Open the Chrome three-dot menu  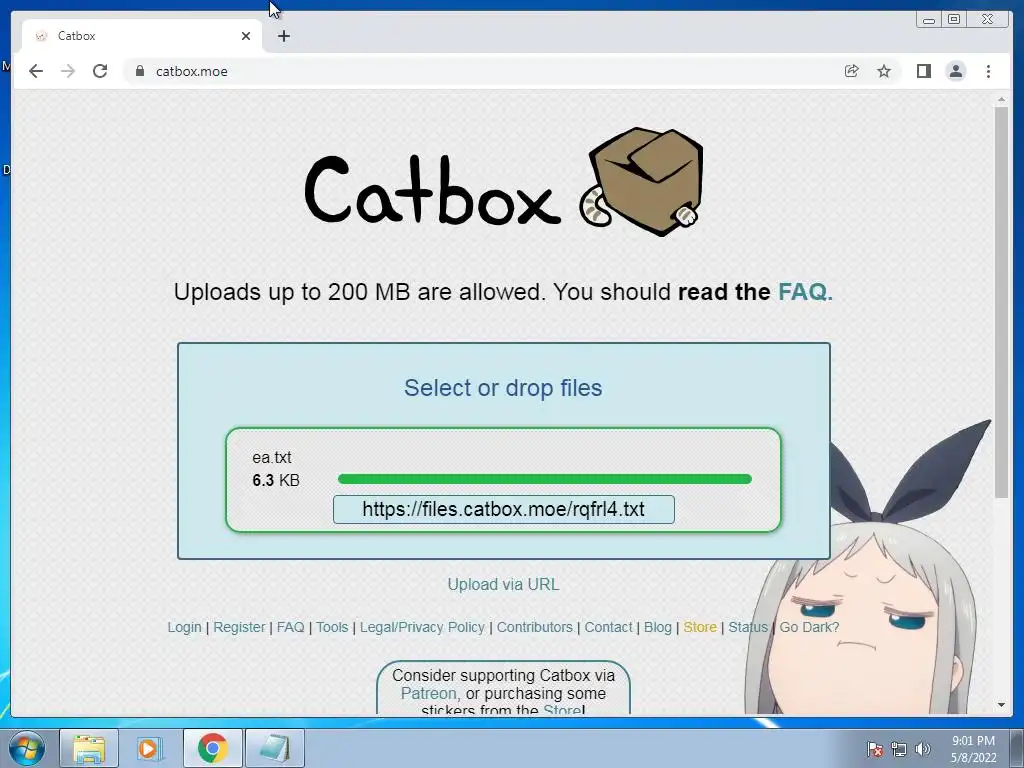[988, 71]
